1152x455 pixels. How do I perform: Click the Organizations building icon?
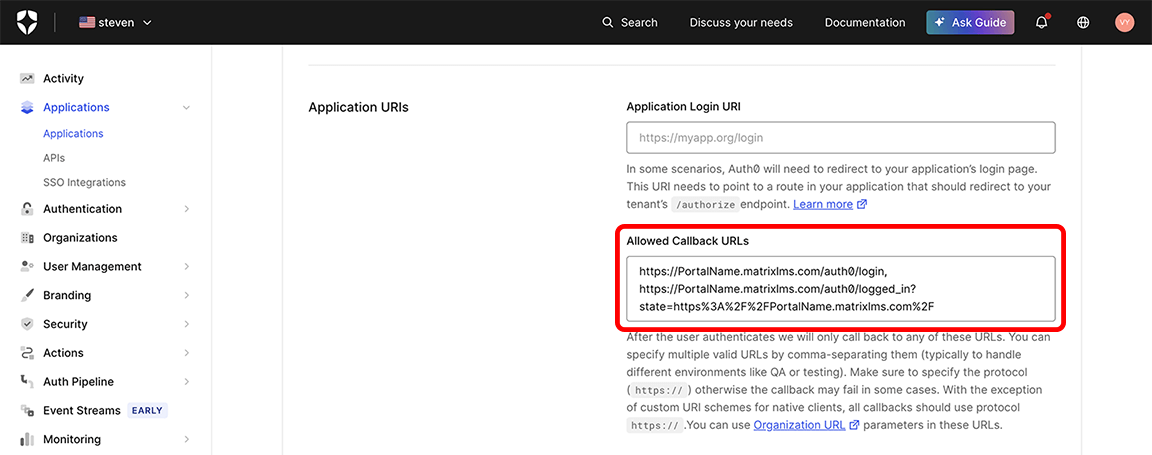(x=27, y=237)
